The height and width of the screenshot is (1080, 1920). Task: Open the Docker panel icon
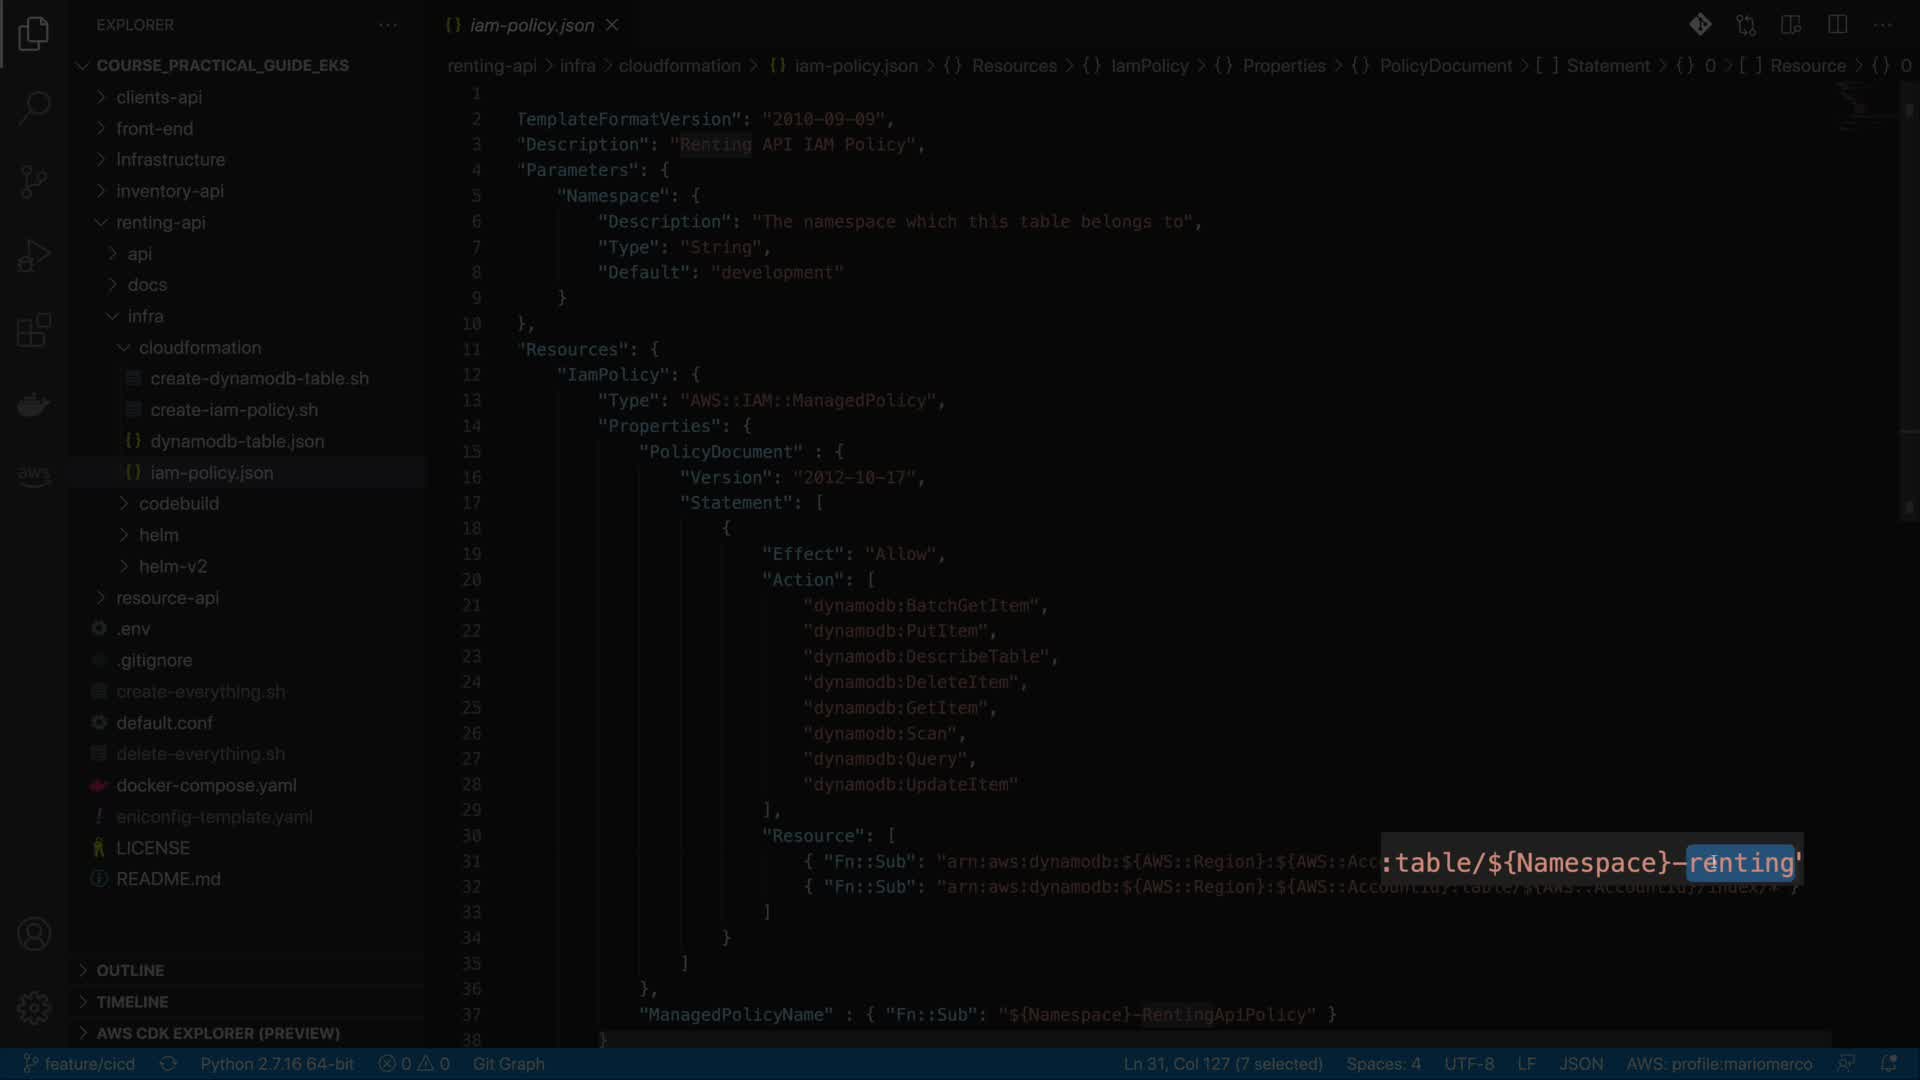click(34, 404)
